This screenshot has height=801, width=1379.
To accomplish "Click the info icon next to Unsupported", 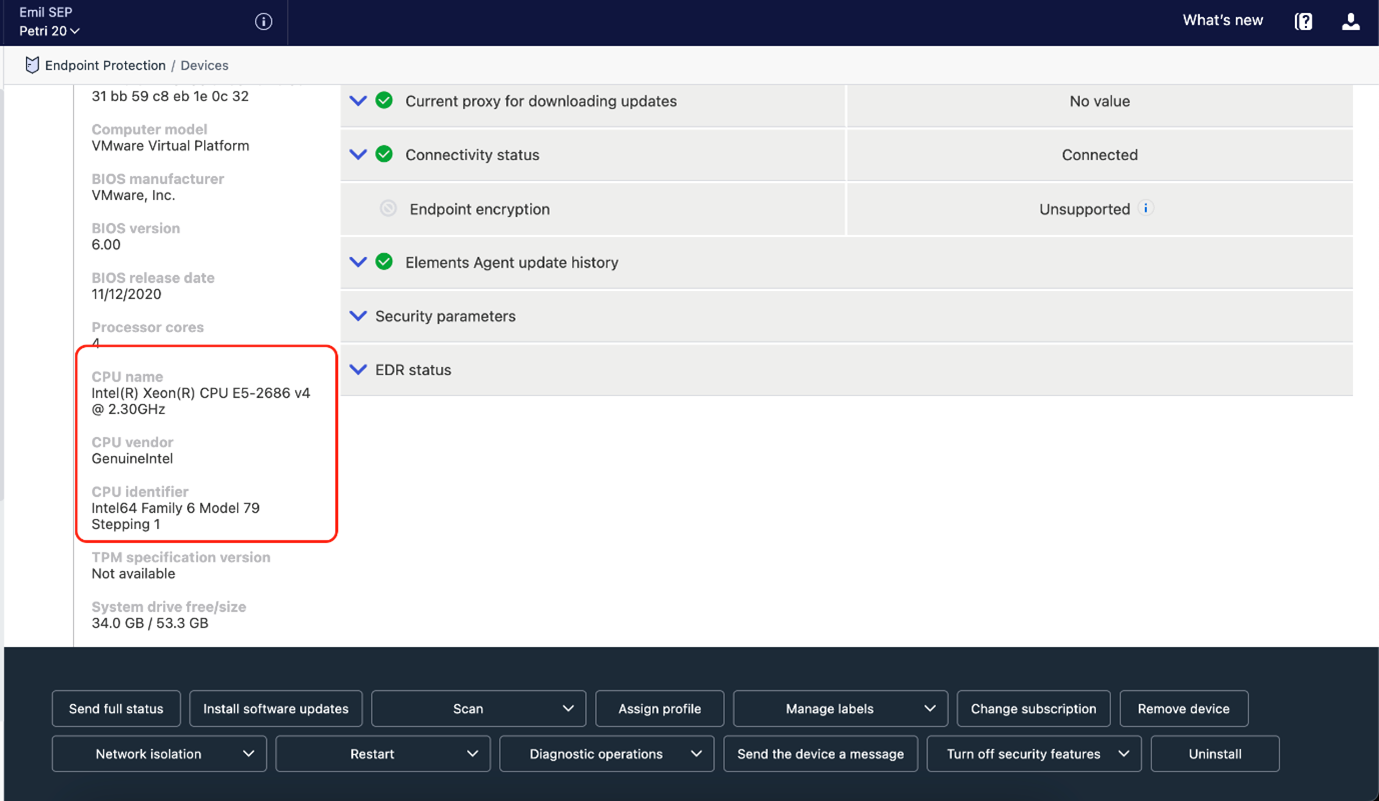I will (x=1146, y=208).
